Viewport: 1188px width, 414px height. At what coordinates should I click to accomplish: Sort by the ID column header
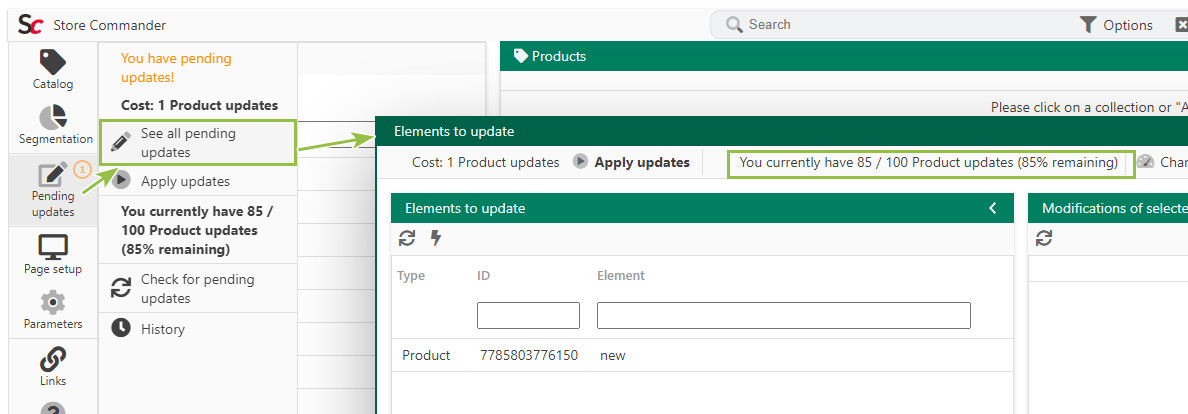tap(483, 276)
